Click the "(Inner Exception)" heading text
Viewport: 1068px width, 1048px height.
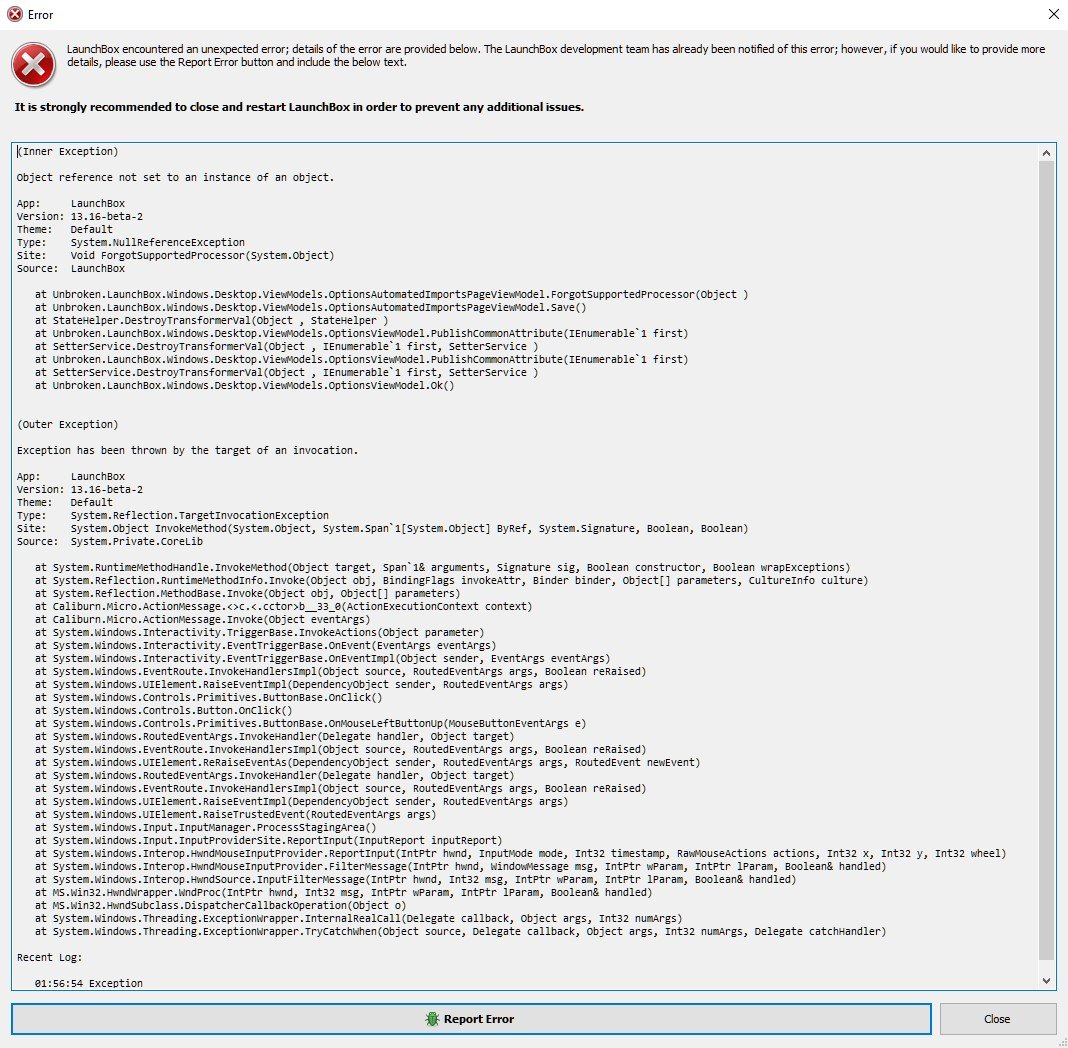(67, 151)
